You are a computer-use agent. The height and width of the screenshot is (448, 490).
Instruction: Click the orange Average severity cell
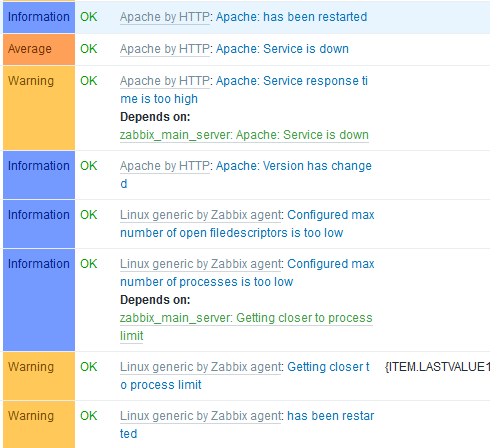pos(39,49)
